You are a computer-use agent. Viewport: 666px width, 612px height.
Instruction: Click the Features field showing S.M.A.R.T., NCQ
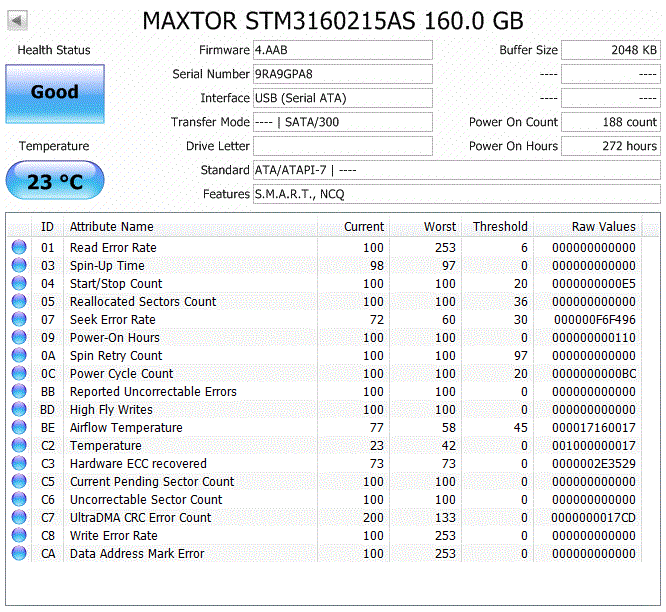tap(456, 194)
